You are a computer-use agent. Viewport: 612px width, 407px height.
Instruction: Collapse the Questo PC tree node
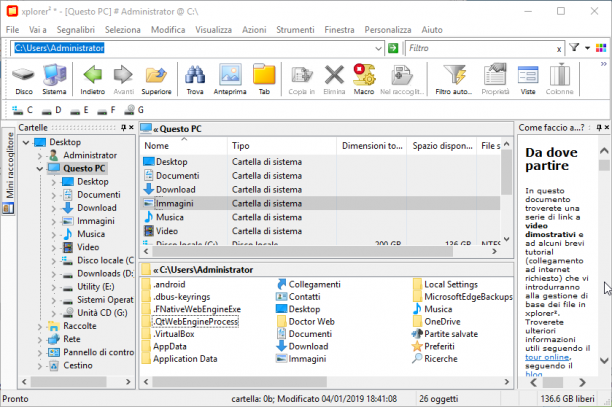click(x=40, y=169)
